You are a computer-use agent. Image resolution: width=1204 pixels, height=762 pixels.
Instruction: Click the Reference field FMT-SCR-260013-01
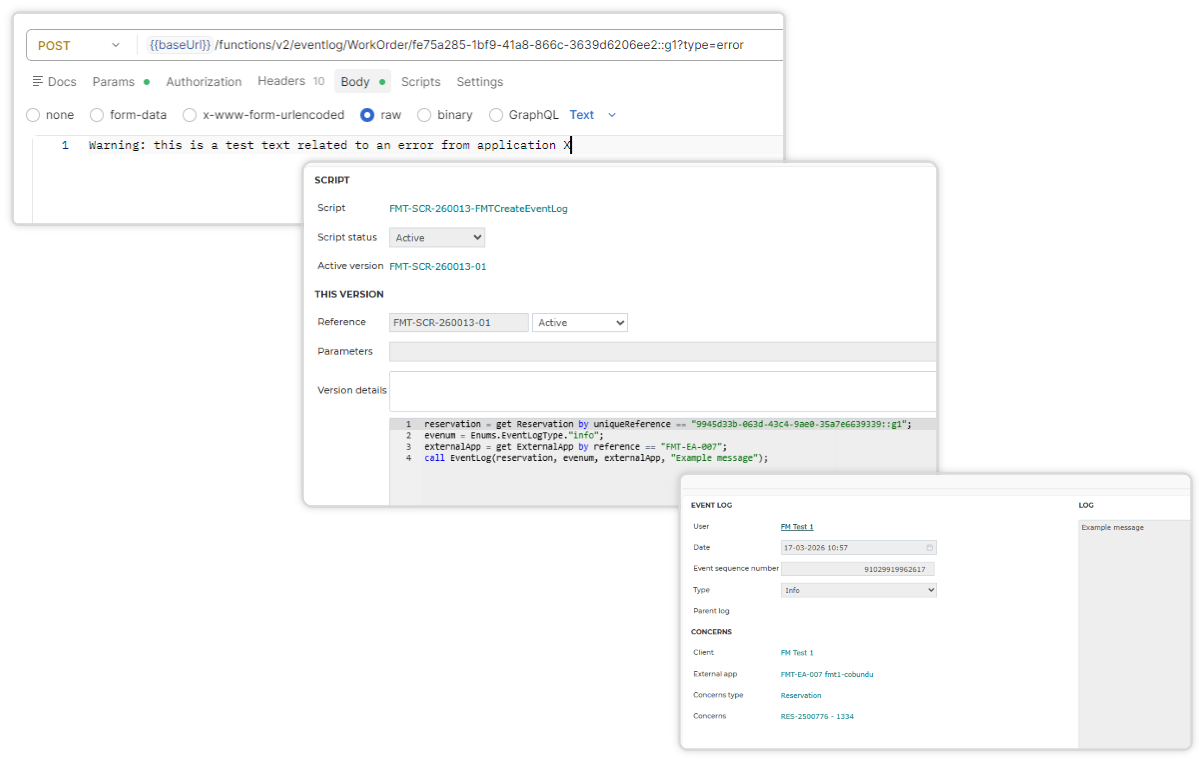pyautogui.click(x=459, y=323)
